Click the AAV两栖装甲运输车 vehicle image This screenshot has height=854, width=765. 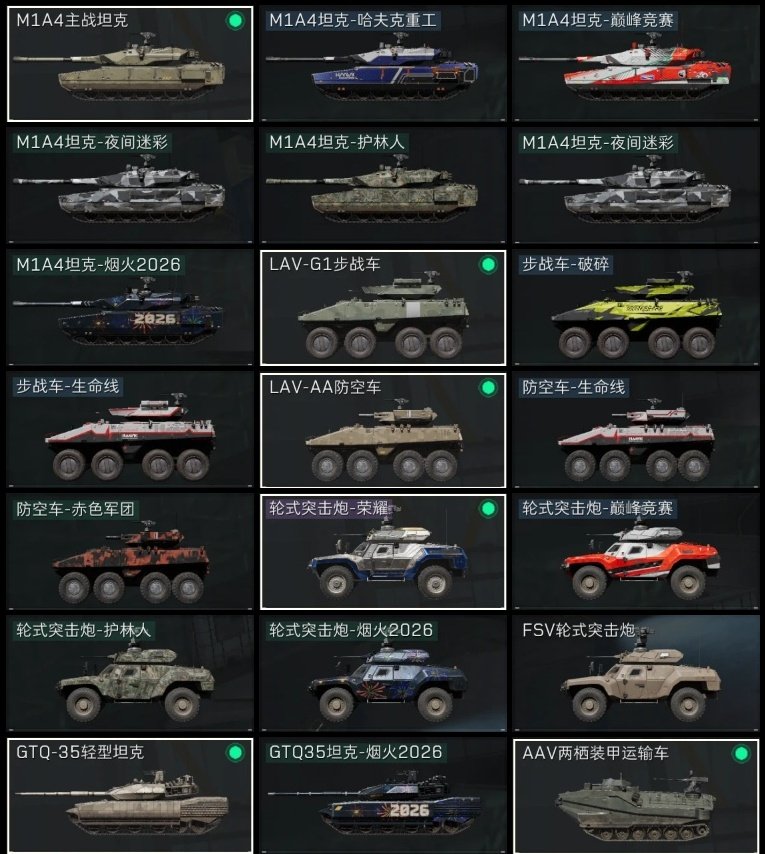click(636, 805)
